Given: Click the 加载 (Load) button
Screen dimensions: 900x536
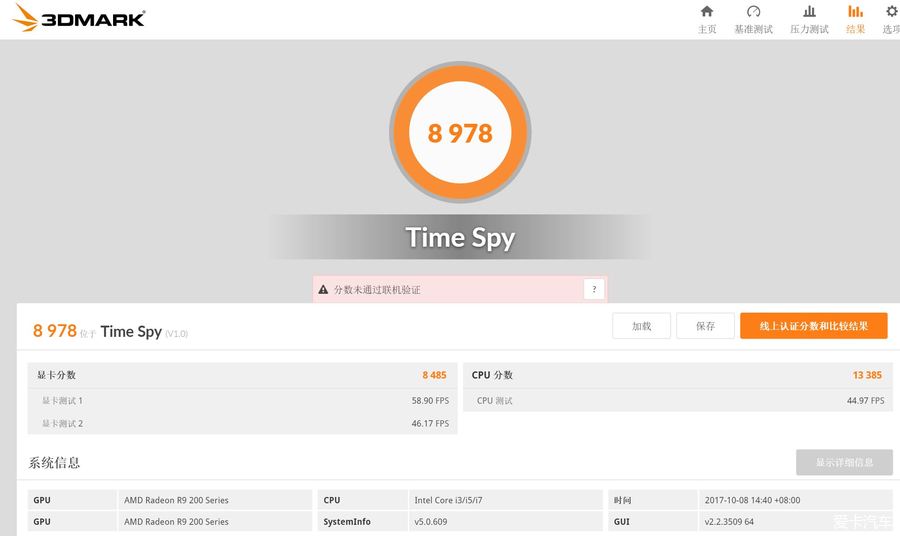Looking at the screenshot, I should coord(641,326).
